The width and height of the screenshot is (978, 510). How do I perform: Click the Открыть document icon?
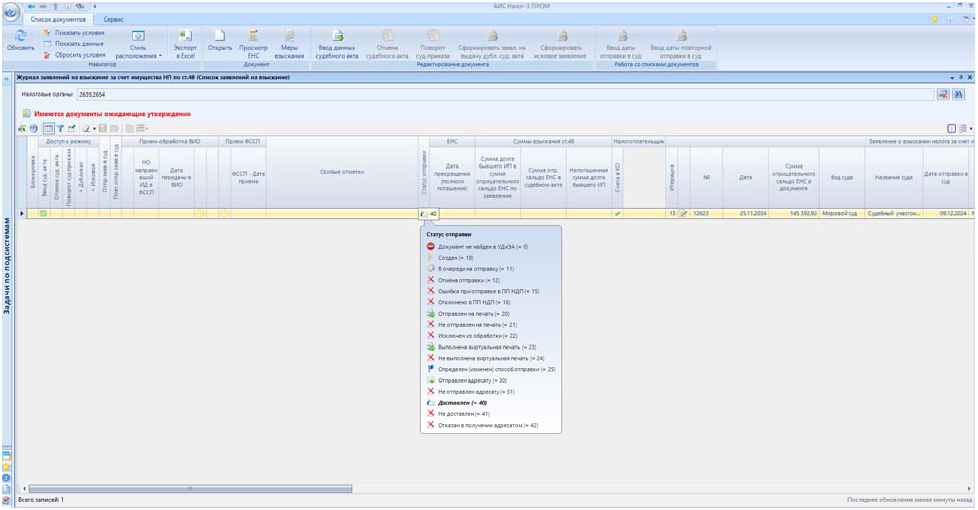pos(219,36)
